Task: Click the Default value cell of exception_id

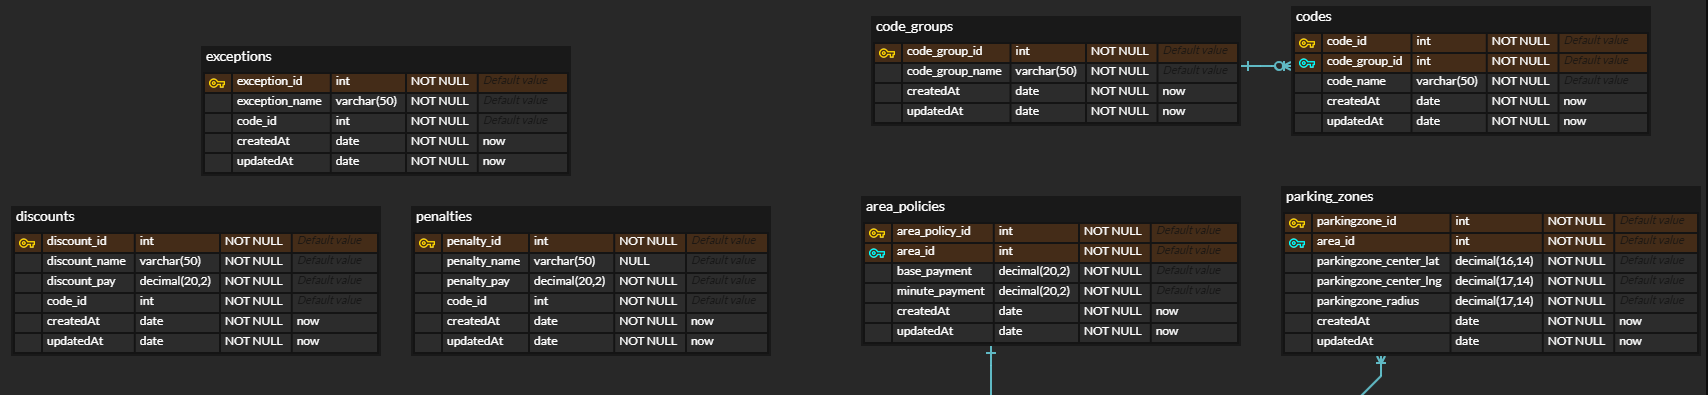Action: (x=523, y=81)
